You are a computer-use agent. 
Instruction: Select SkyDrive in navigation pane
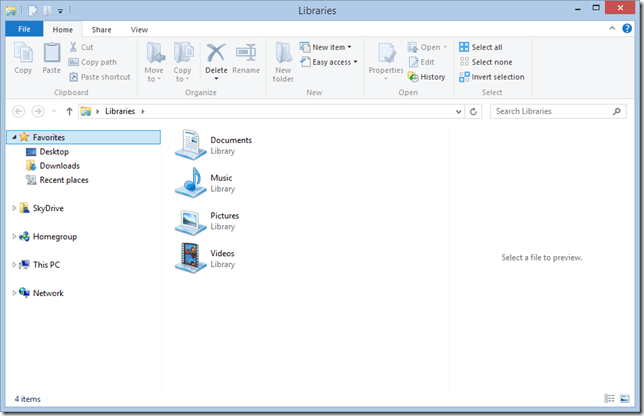click(41, 208)
